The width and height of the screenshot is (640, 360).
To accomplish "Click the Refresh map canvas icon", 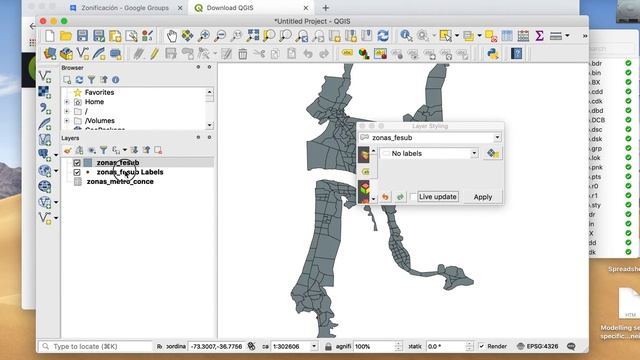I will 383,36.
